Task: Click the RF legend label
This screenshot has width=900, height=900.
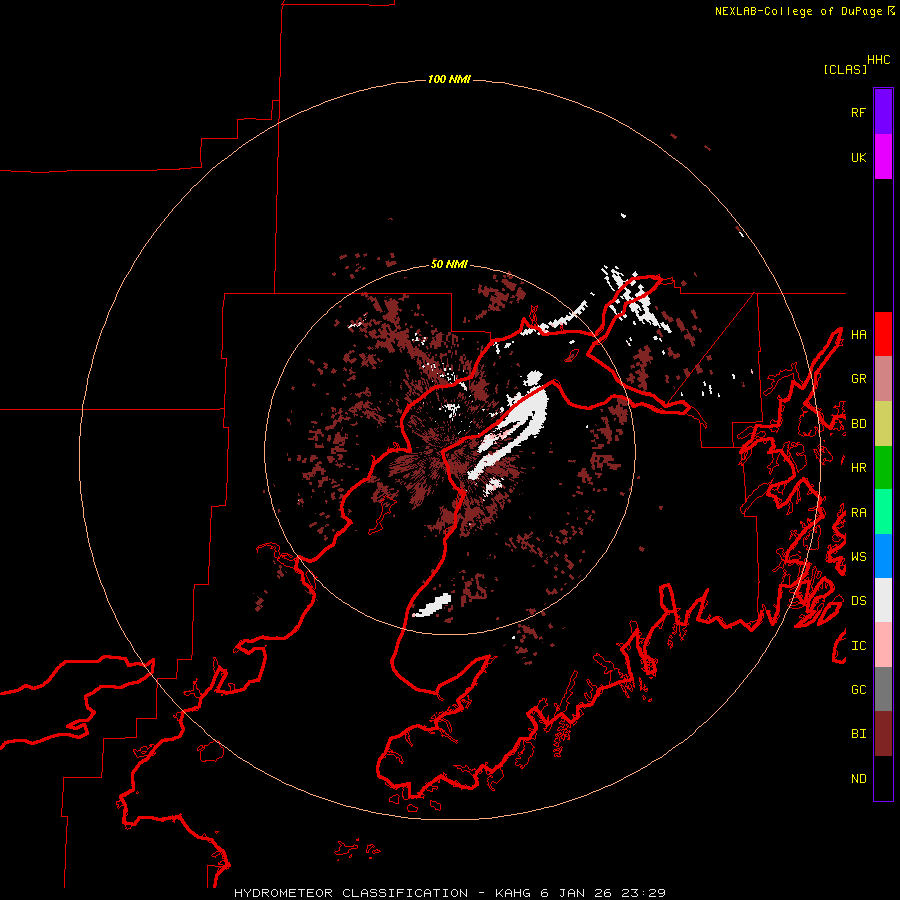Action: click(x=858, y=112)
